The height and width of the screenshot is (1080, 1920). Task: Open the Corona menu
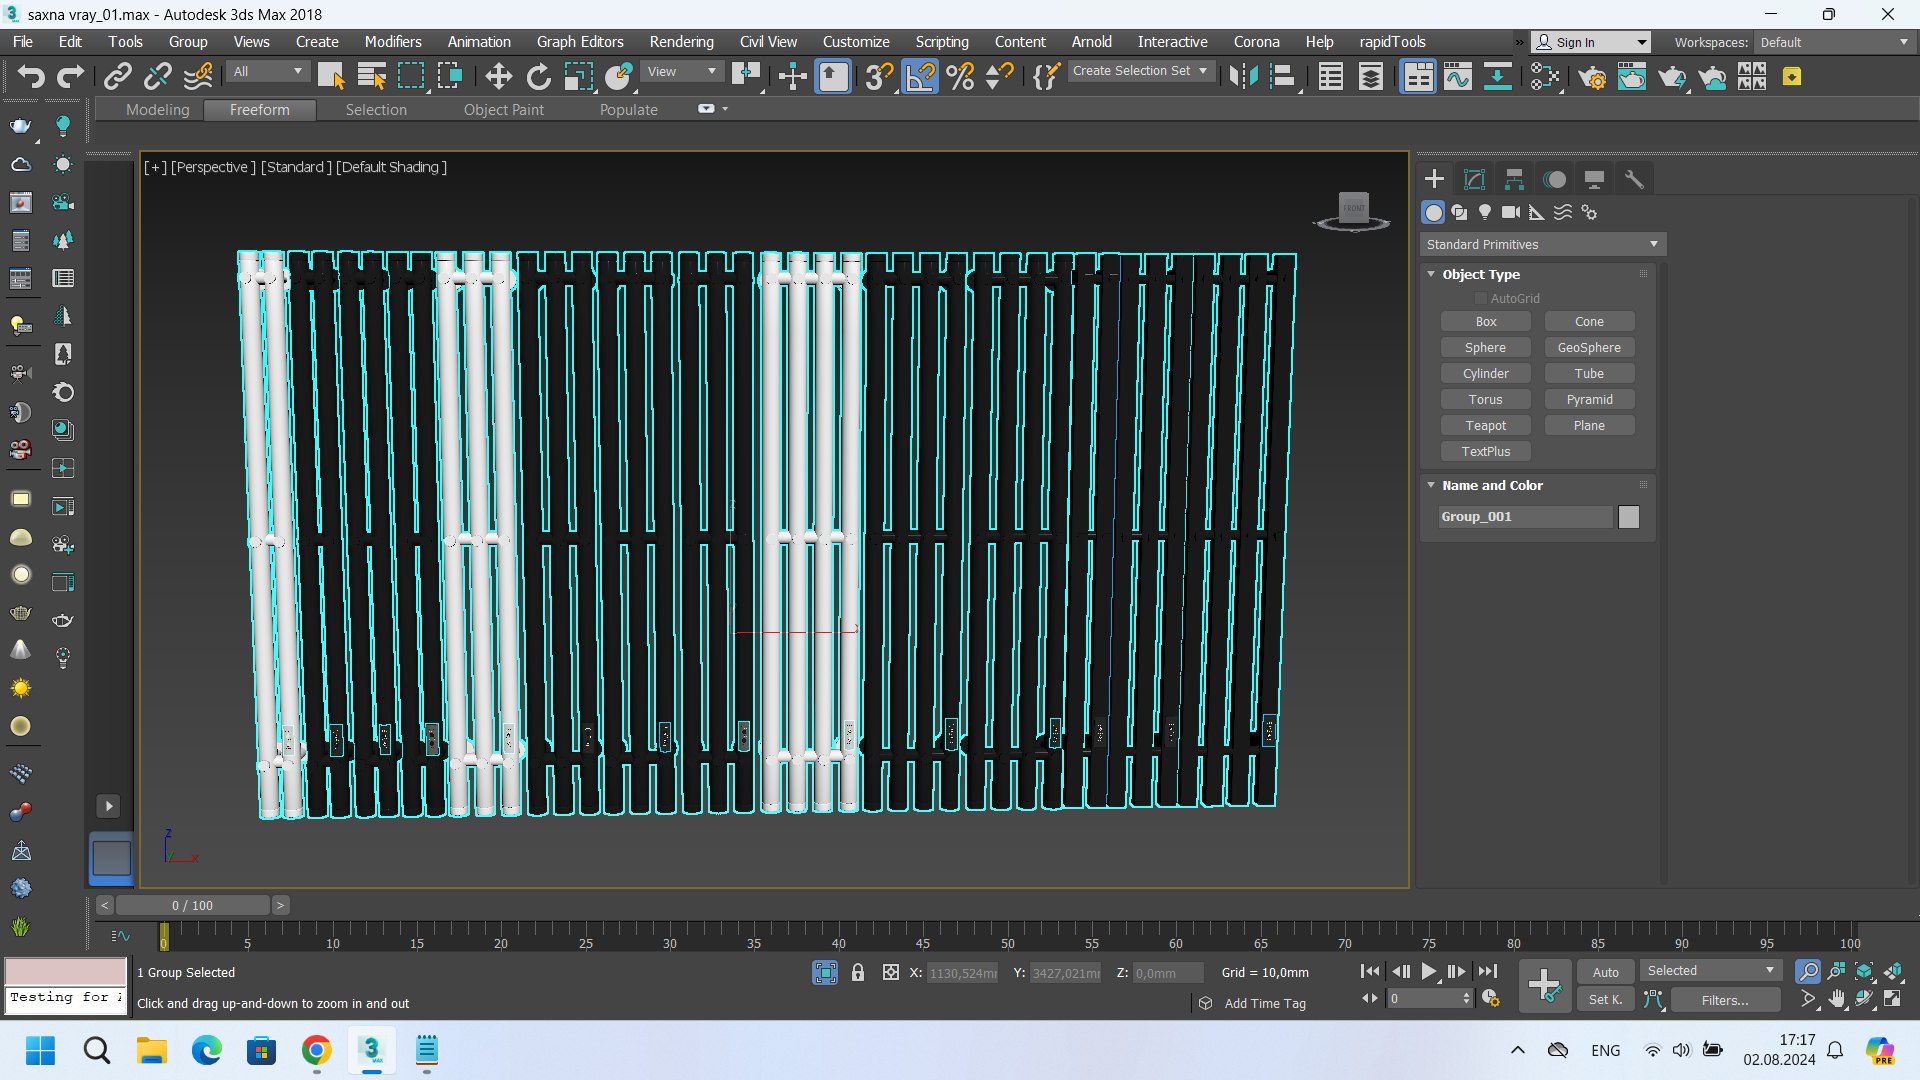pyautogui.click(x=1256, y=42)
